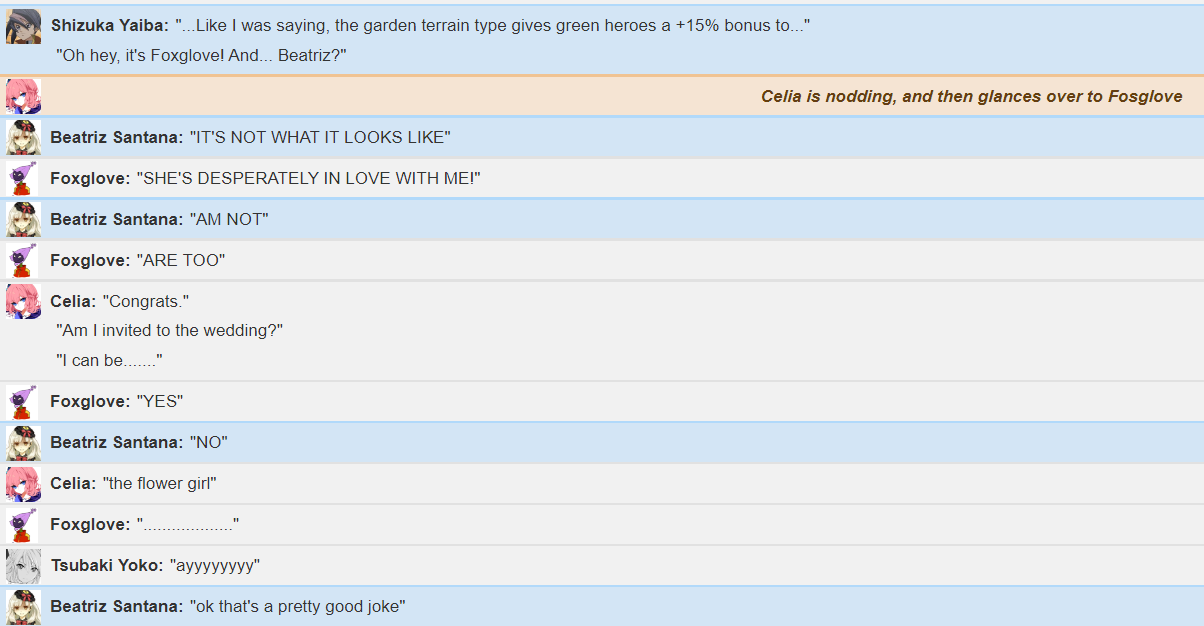Click Beatriz avatar next to "AM NOT"
Image resolution: width=1204 pixels, height=626 pixels.
tap(23, 219)
